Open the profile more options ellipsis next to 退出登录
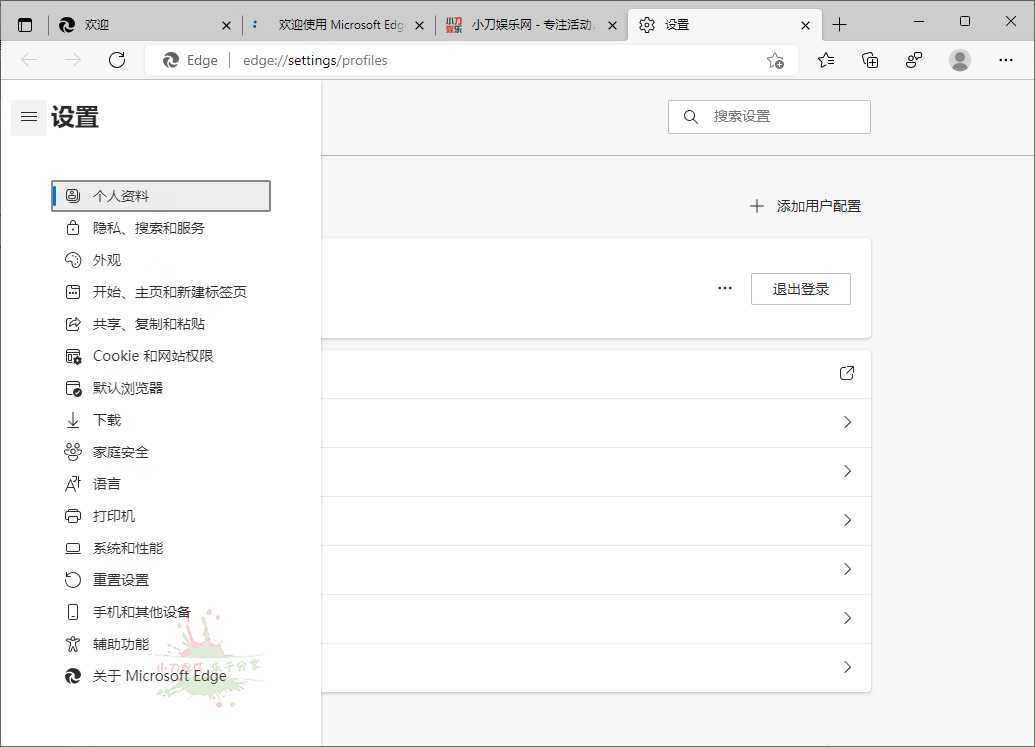This screenshot has height=747, width=1035. 725,289
